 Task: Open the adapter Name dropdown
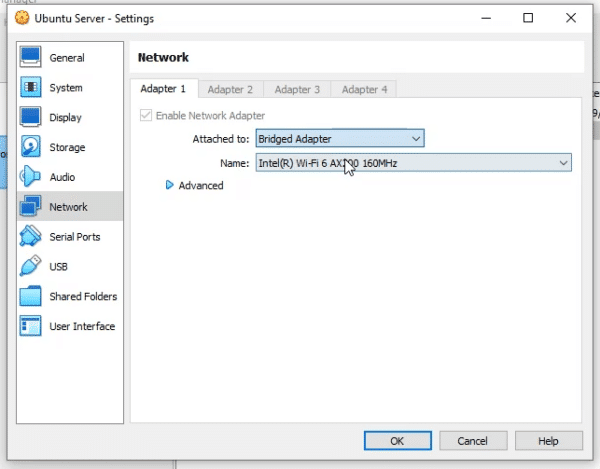[413, 163]
